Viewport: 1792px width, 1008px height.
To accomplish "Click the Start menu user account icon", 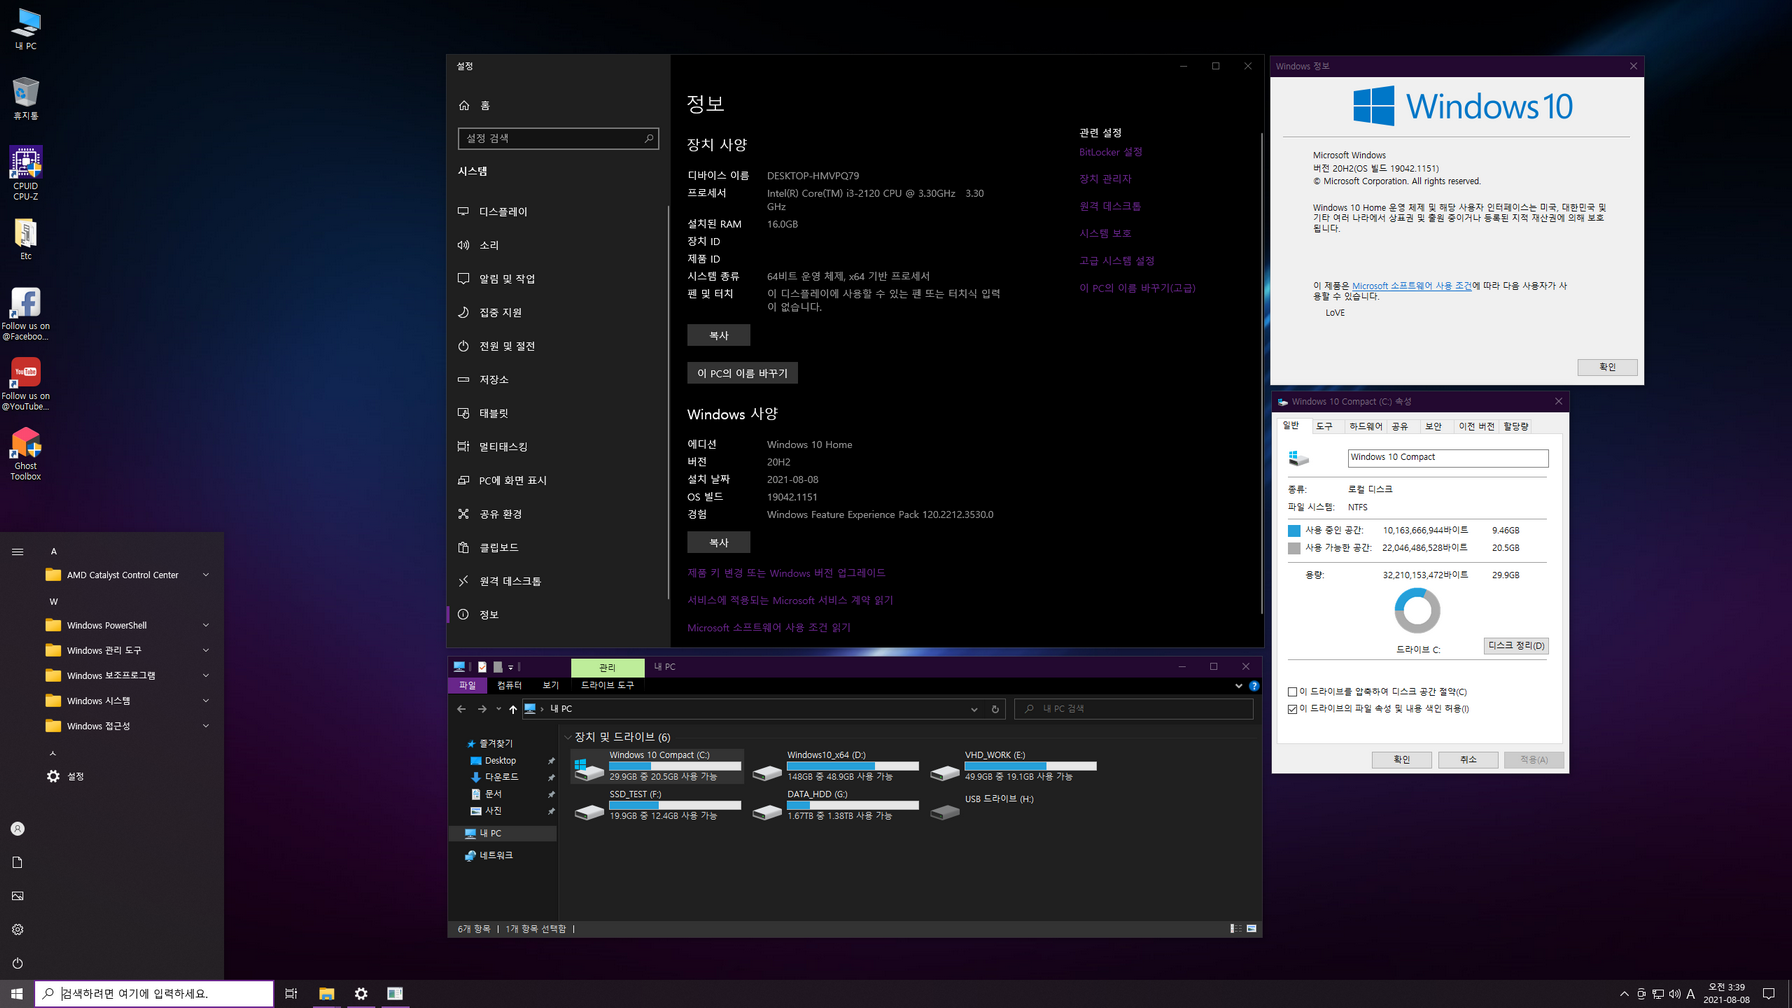I will click(x=17, y=829).
